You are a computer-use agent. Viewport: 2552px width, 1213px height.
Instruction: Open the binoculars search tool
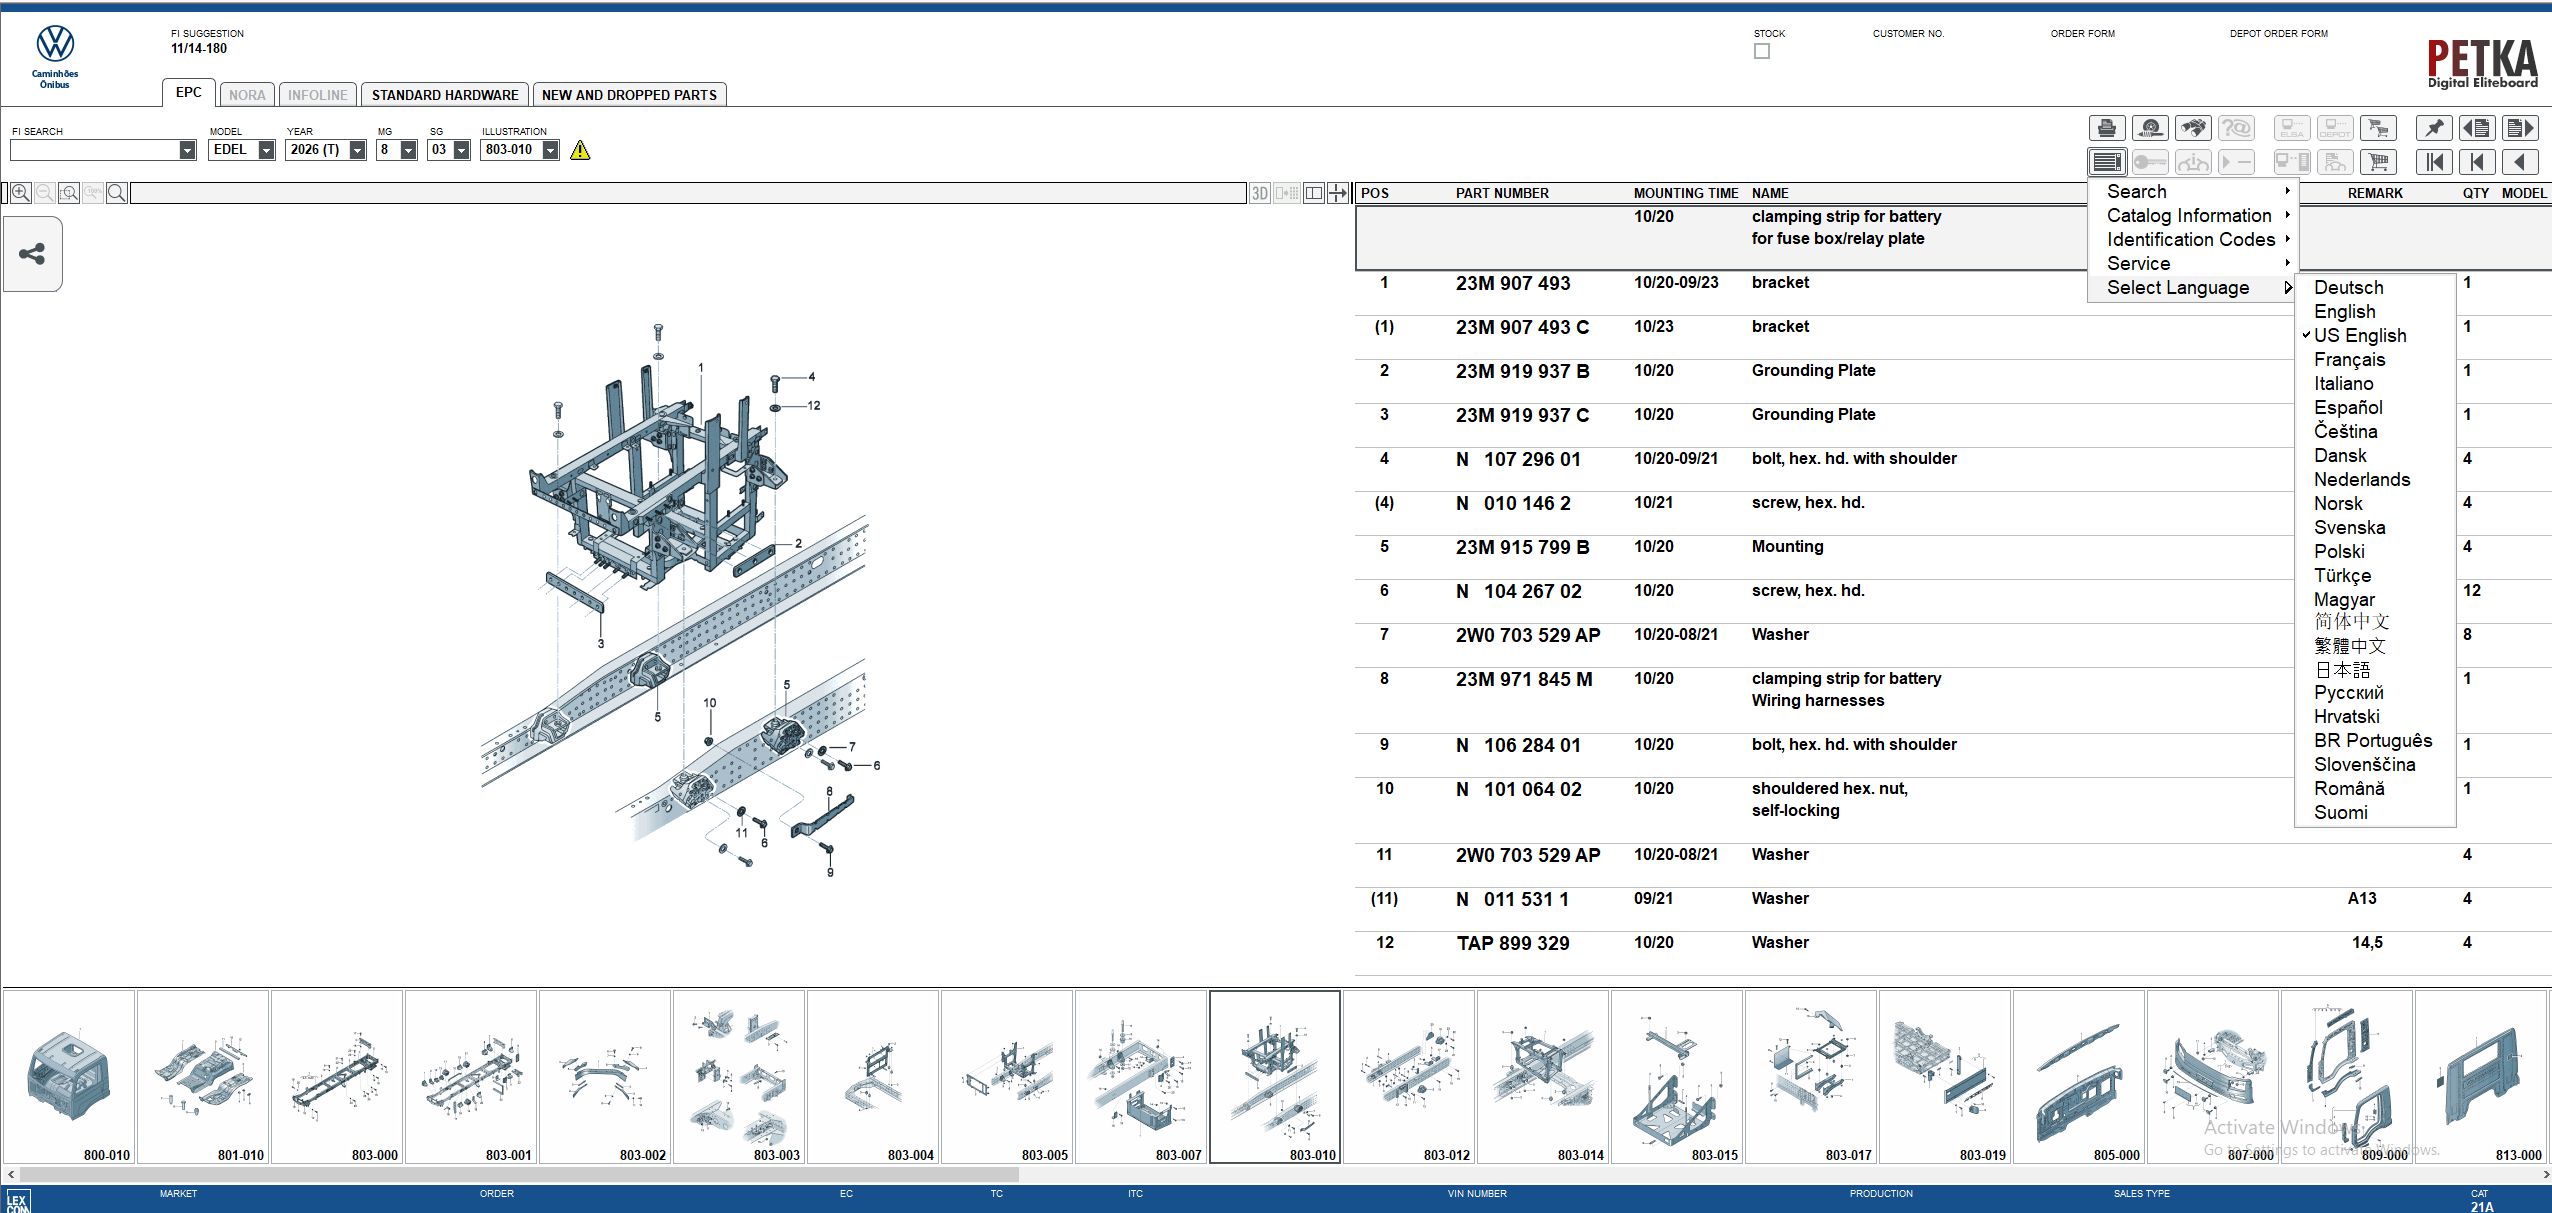point(2193,128)
